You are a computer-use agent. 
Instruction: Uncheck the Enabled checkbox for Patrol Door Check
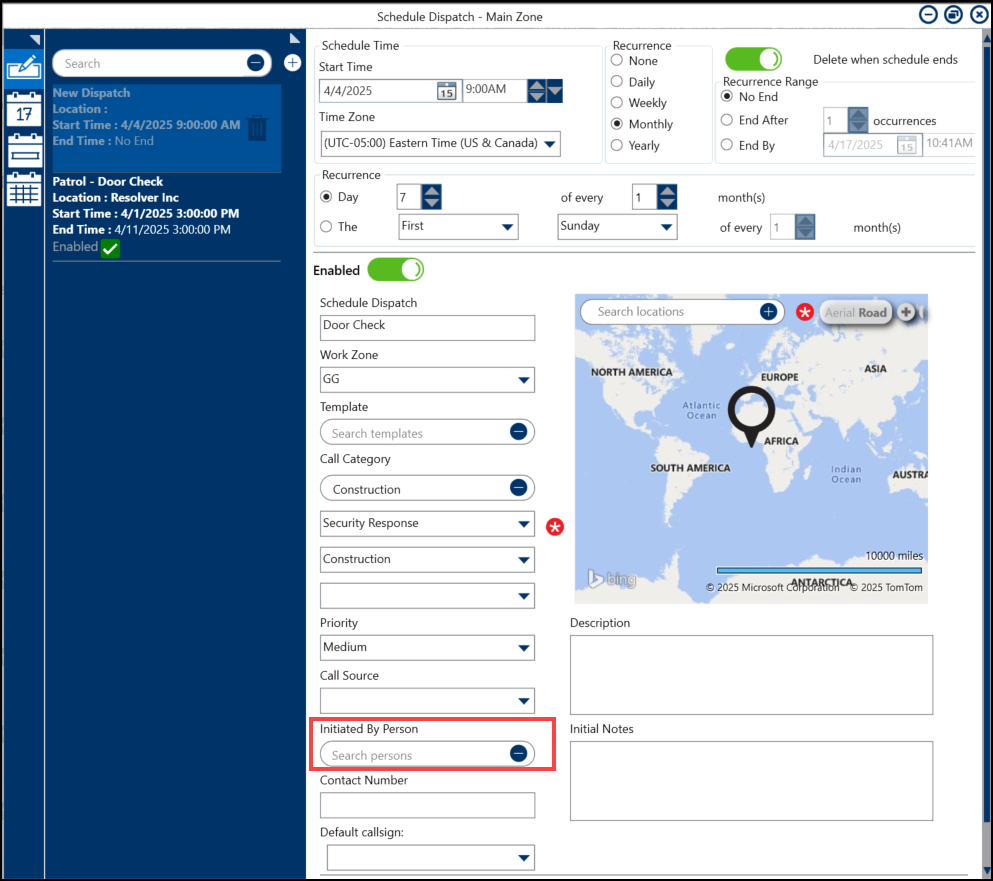(110, 248)
